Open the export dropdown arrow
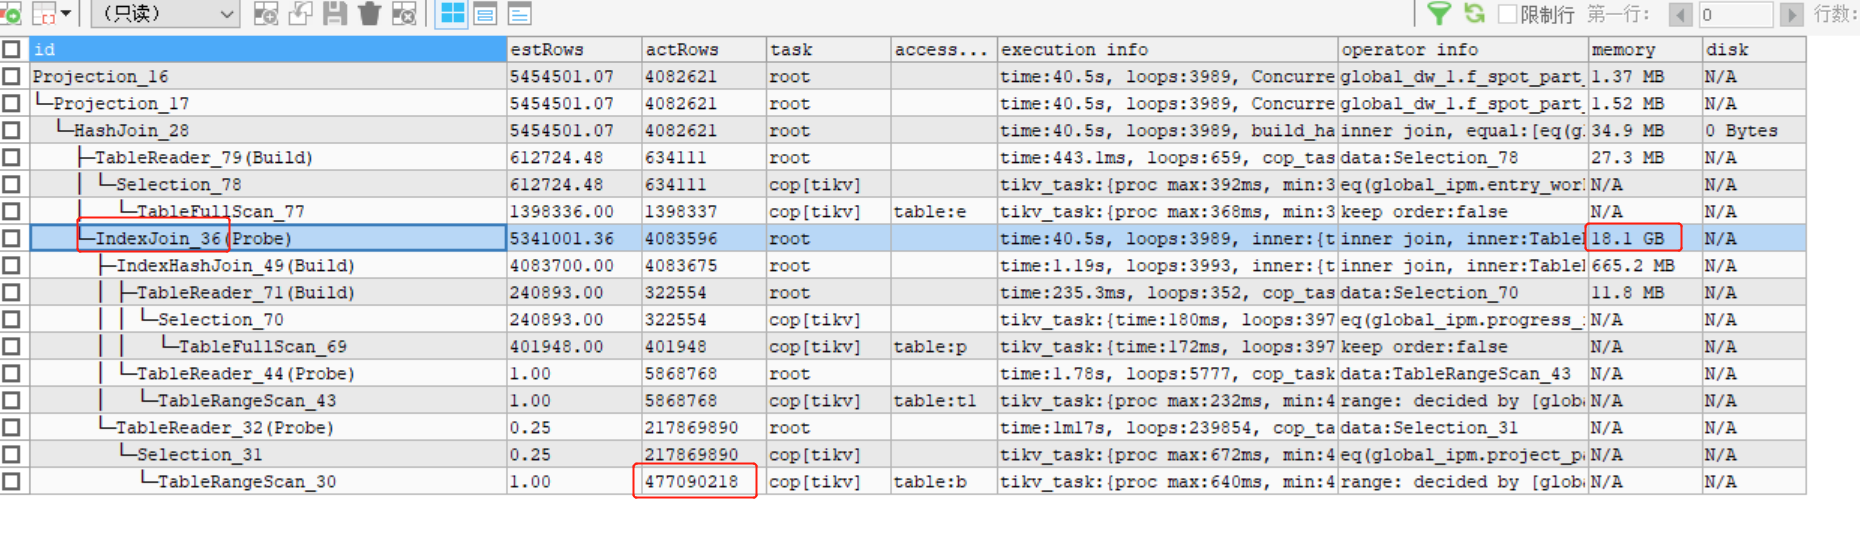This screenshot has width=1860, height=549. pos(66,14)
